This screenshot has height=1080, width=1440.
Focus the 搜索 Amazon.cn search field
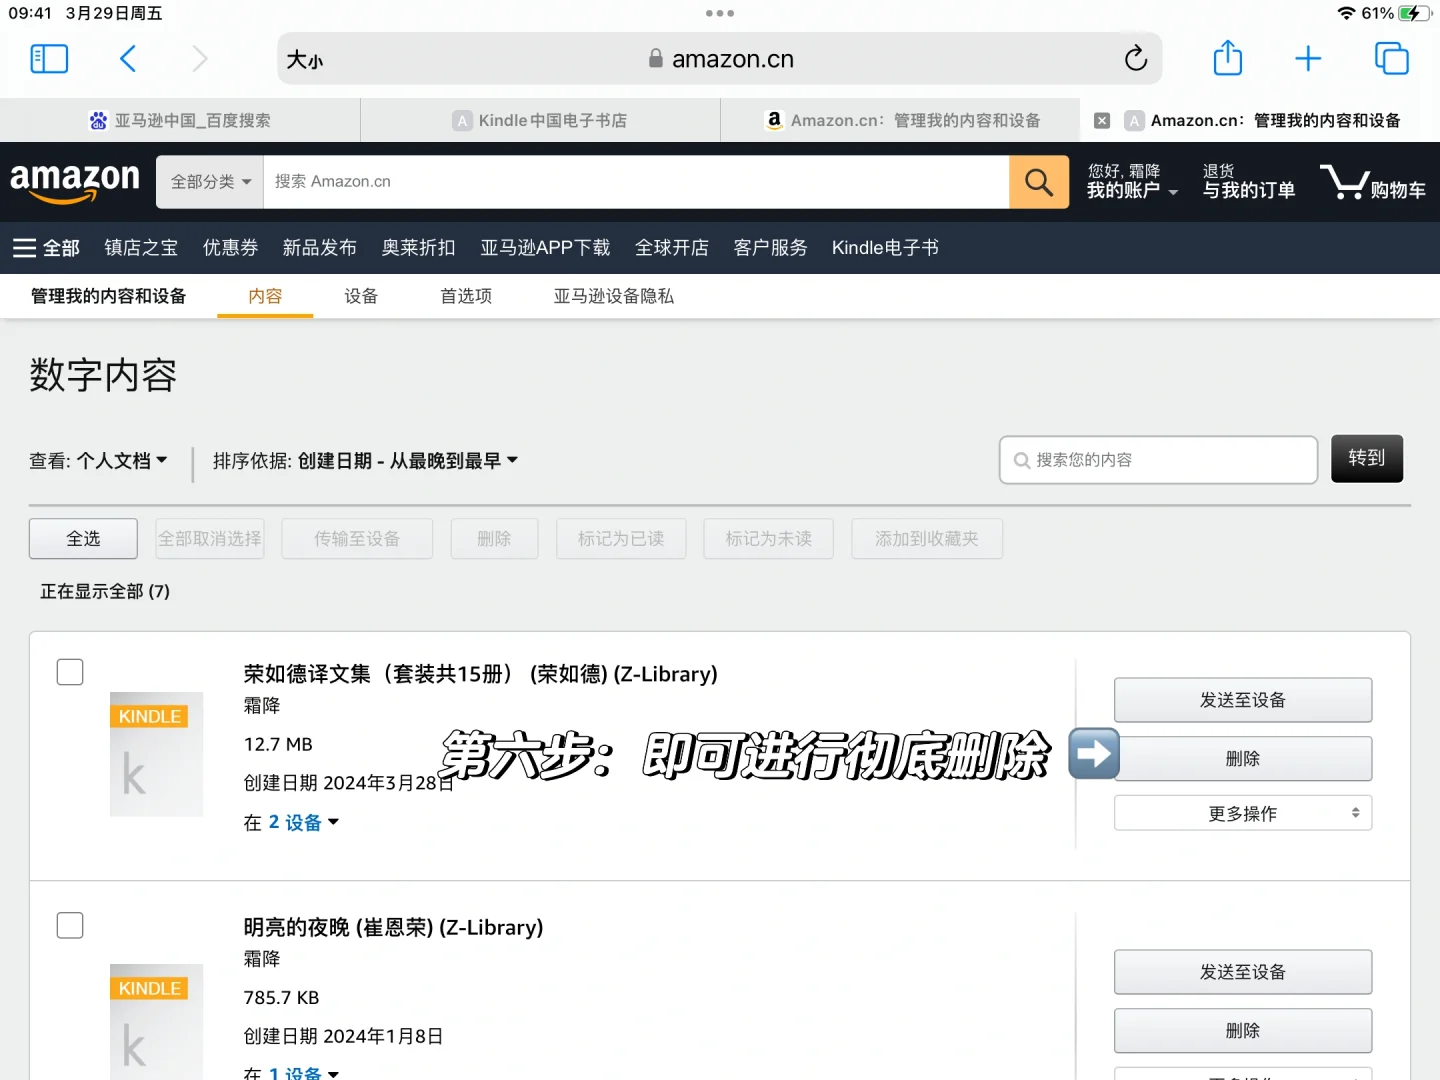pos(636,182)
